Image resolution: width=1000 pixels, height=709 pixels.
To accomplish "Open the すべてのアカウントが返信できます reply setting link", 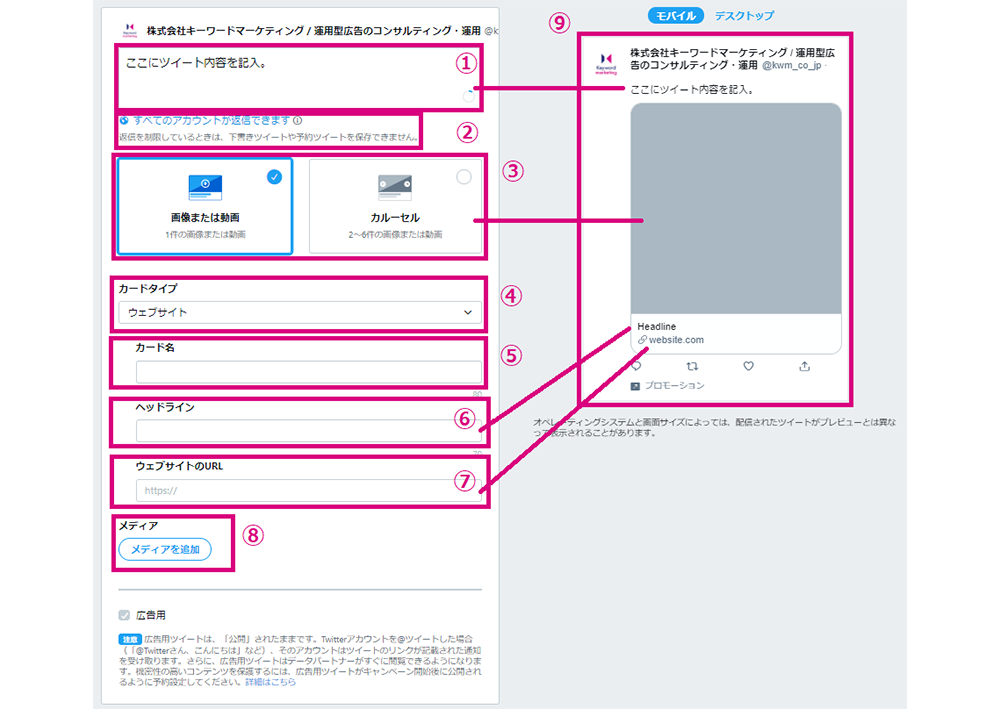I will 212,121.
